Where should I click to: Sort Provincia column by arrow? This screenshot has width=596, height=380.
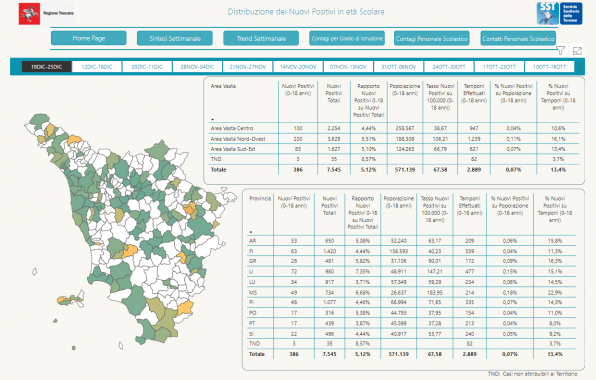(x=251, y=232)
